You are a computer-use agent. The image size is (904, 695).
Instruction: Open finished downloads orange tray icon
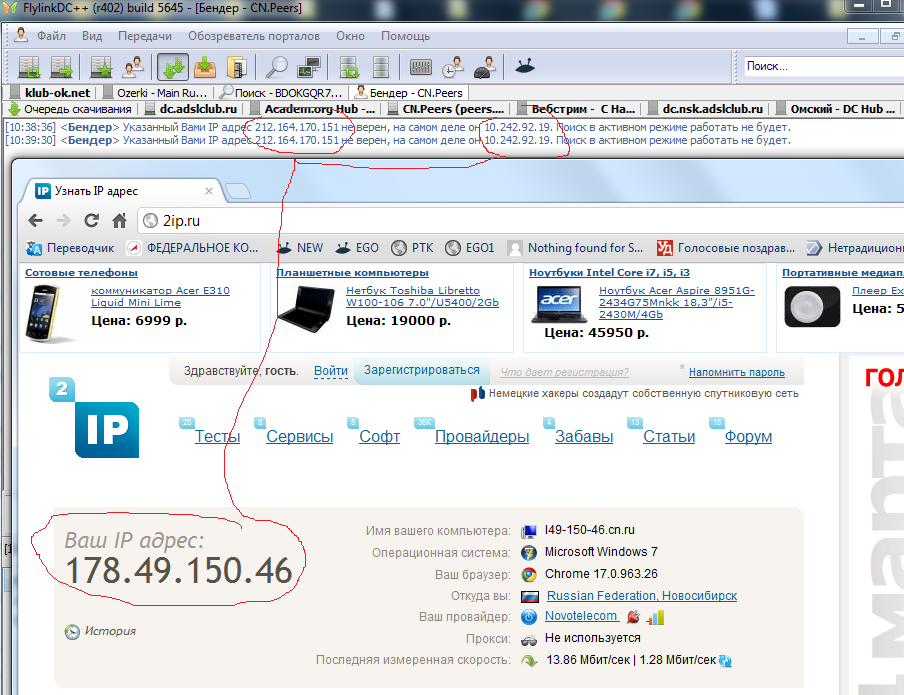tap(205, 67)
